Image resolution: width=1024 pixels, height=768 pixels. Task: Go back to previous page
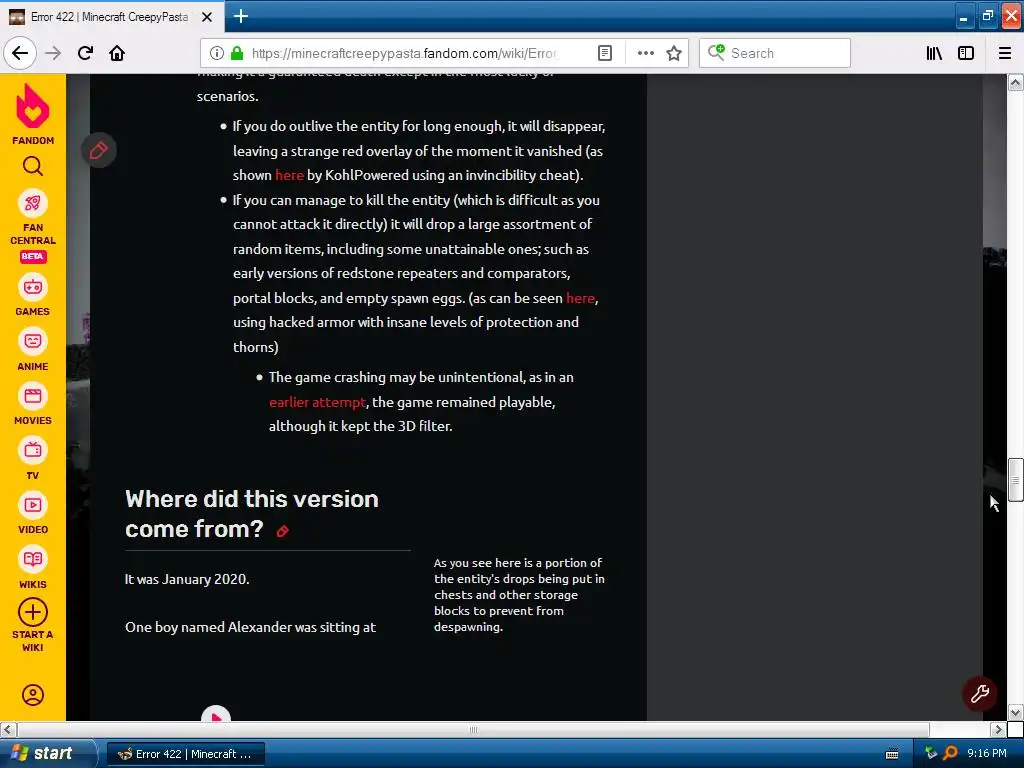click(20, 53)
